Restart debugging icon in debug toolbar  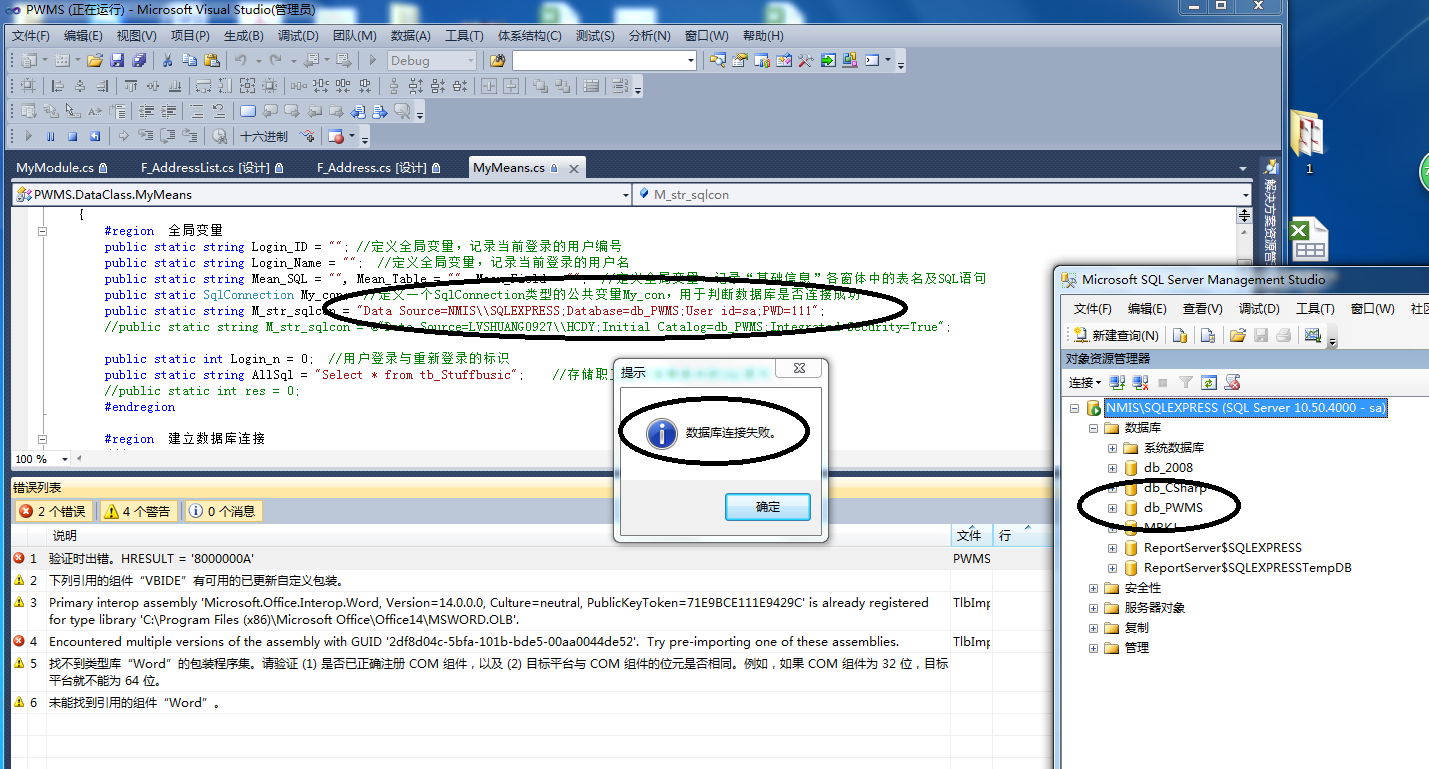pos(94,136)
